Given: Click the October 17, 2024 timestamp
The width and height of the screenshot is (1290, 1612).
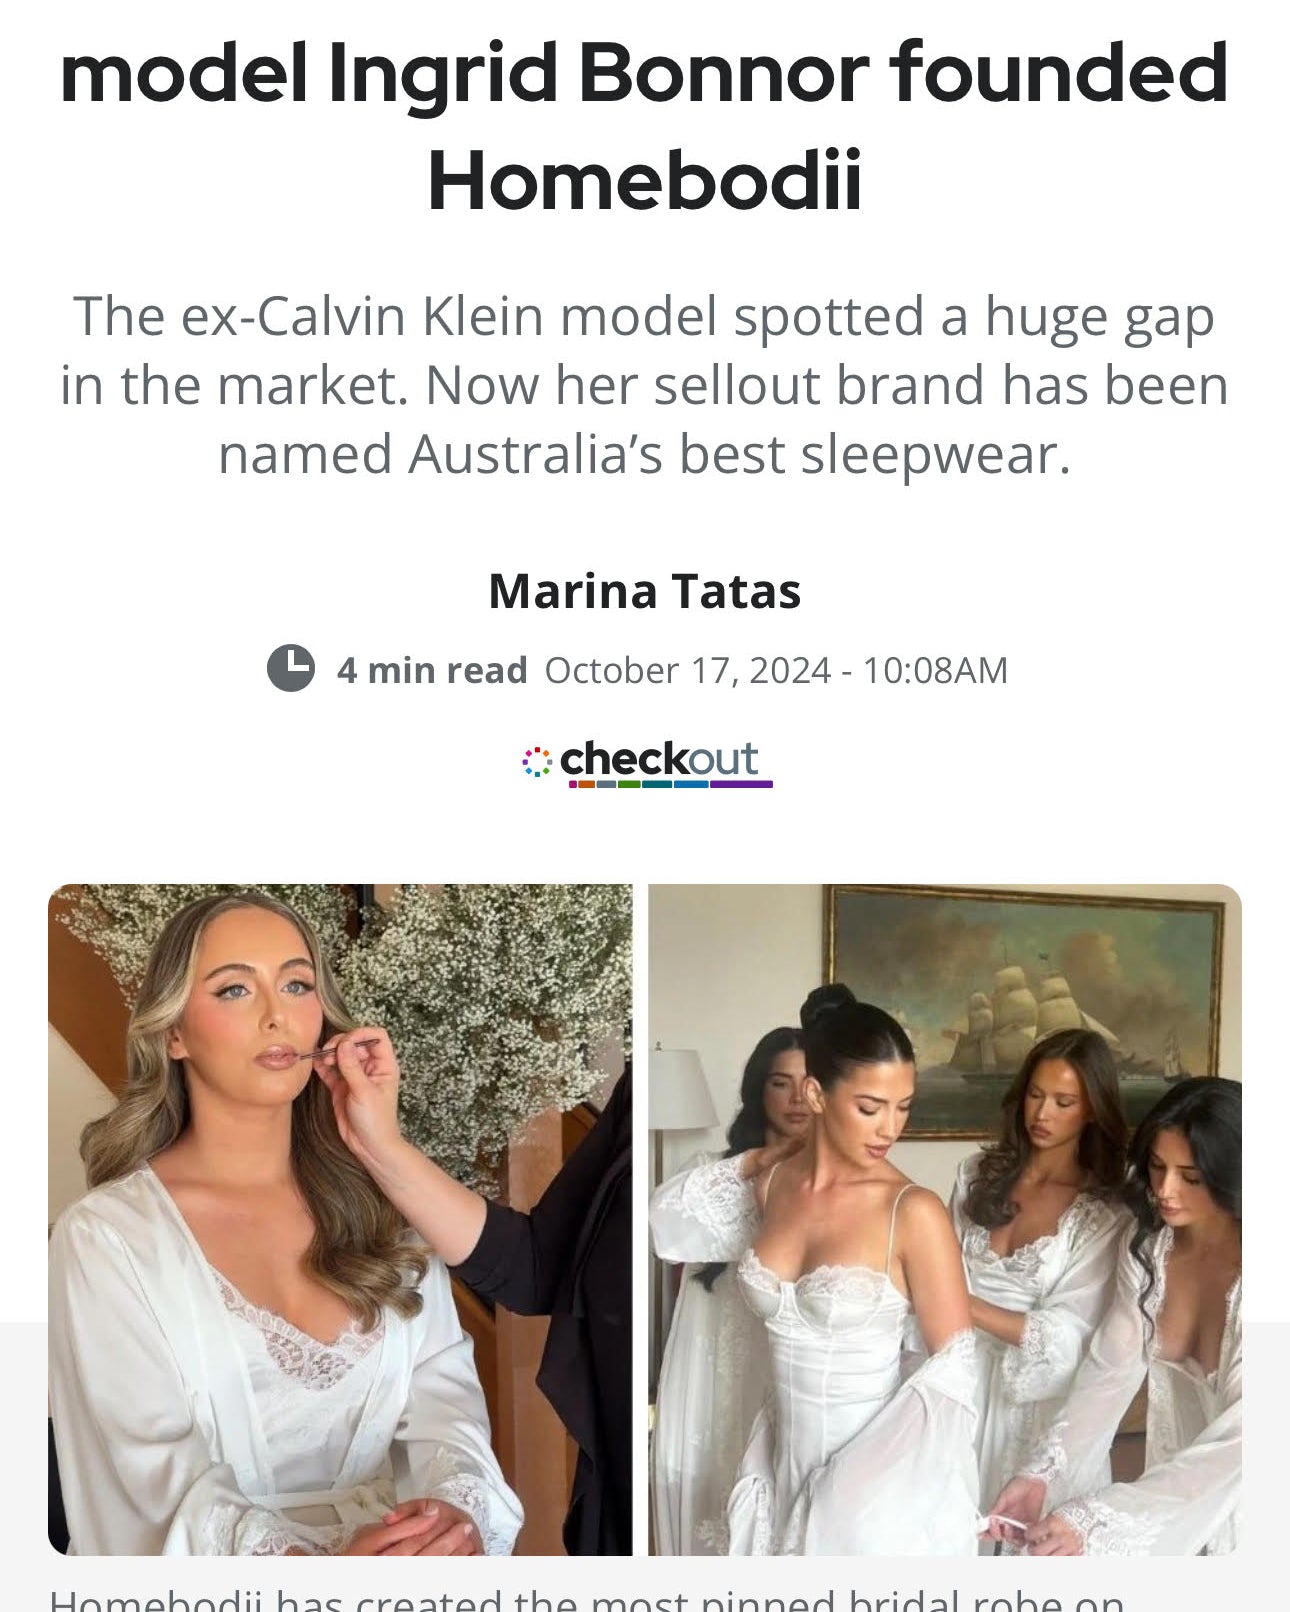Looking at the screenshot, I should point(687,670).
